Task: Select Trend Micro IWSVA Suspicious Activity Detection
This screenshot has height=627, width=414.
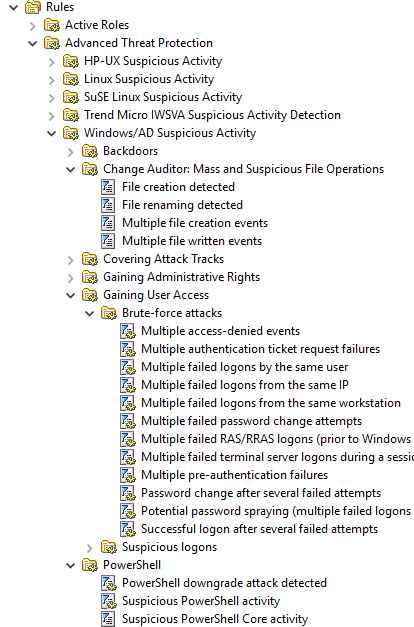Action: 212,115
